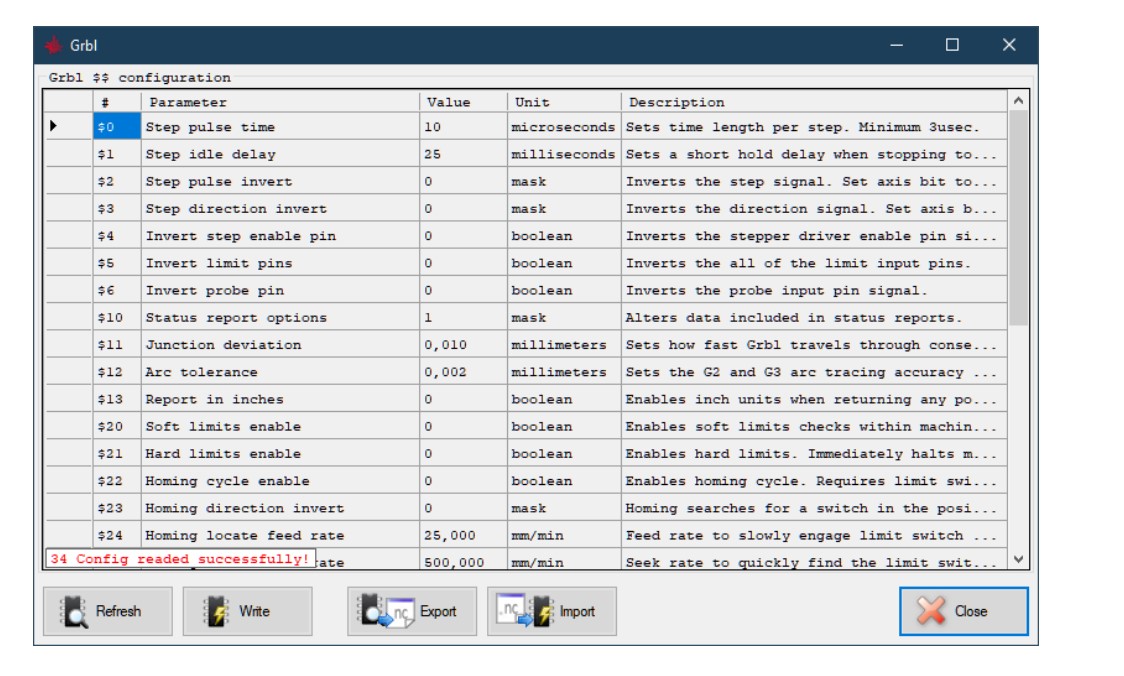Click the red X icon on the Close button
Image resolution: width=1124 pixels, height=676 pixels.
click(930, 611)
